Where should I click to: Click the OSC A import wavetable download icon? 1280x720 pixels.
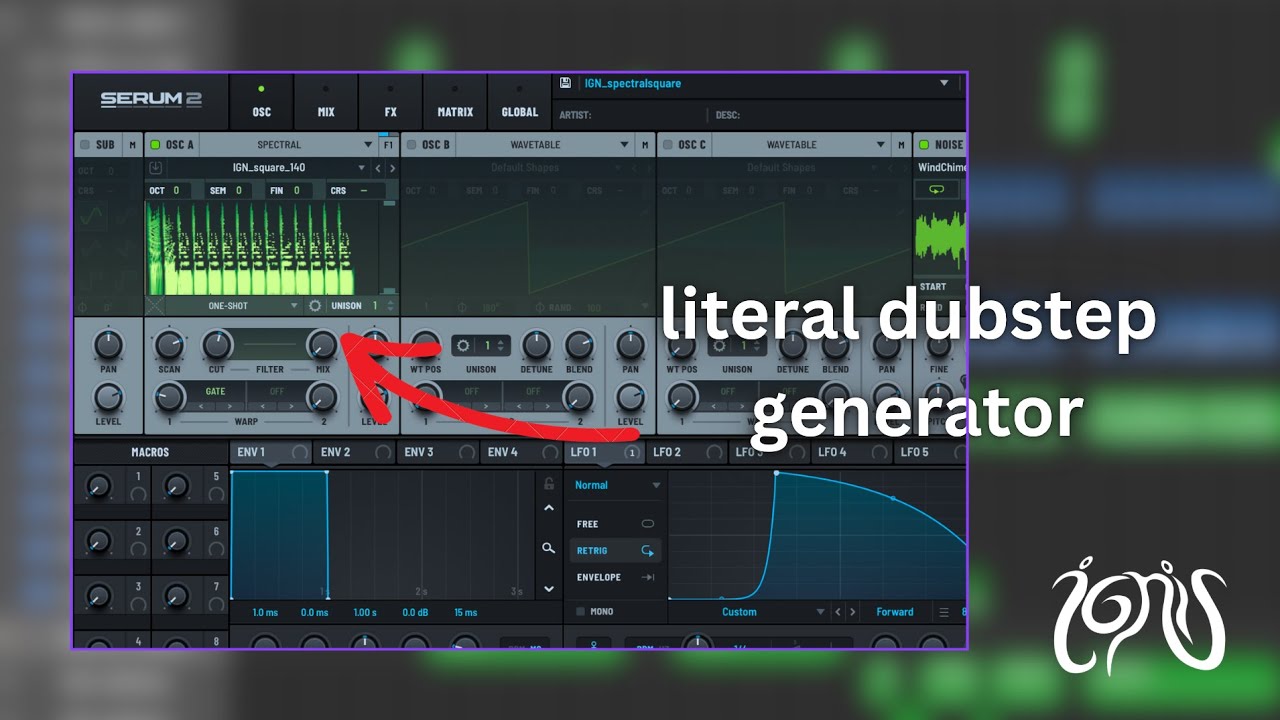point(156,168)
